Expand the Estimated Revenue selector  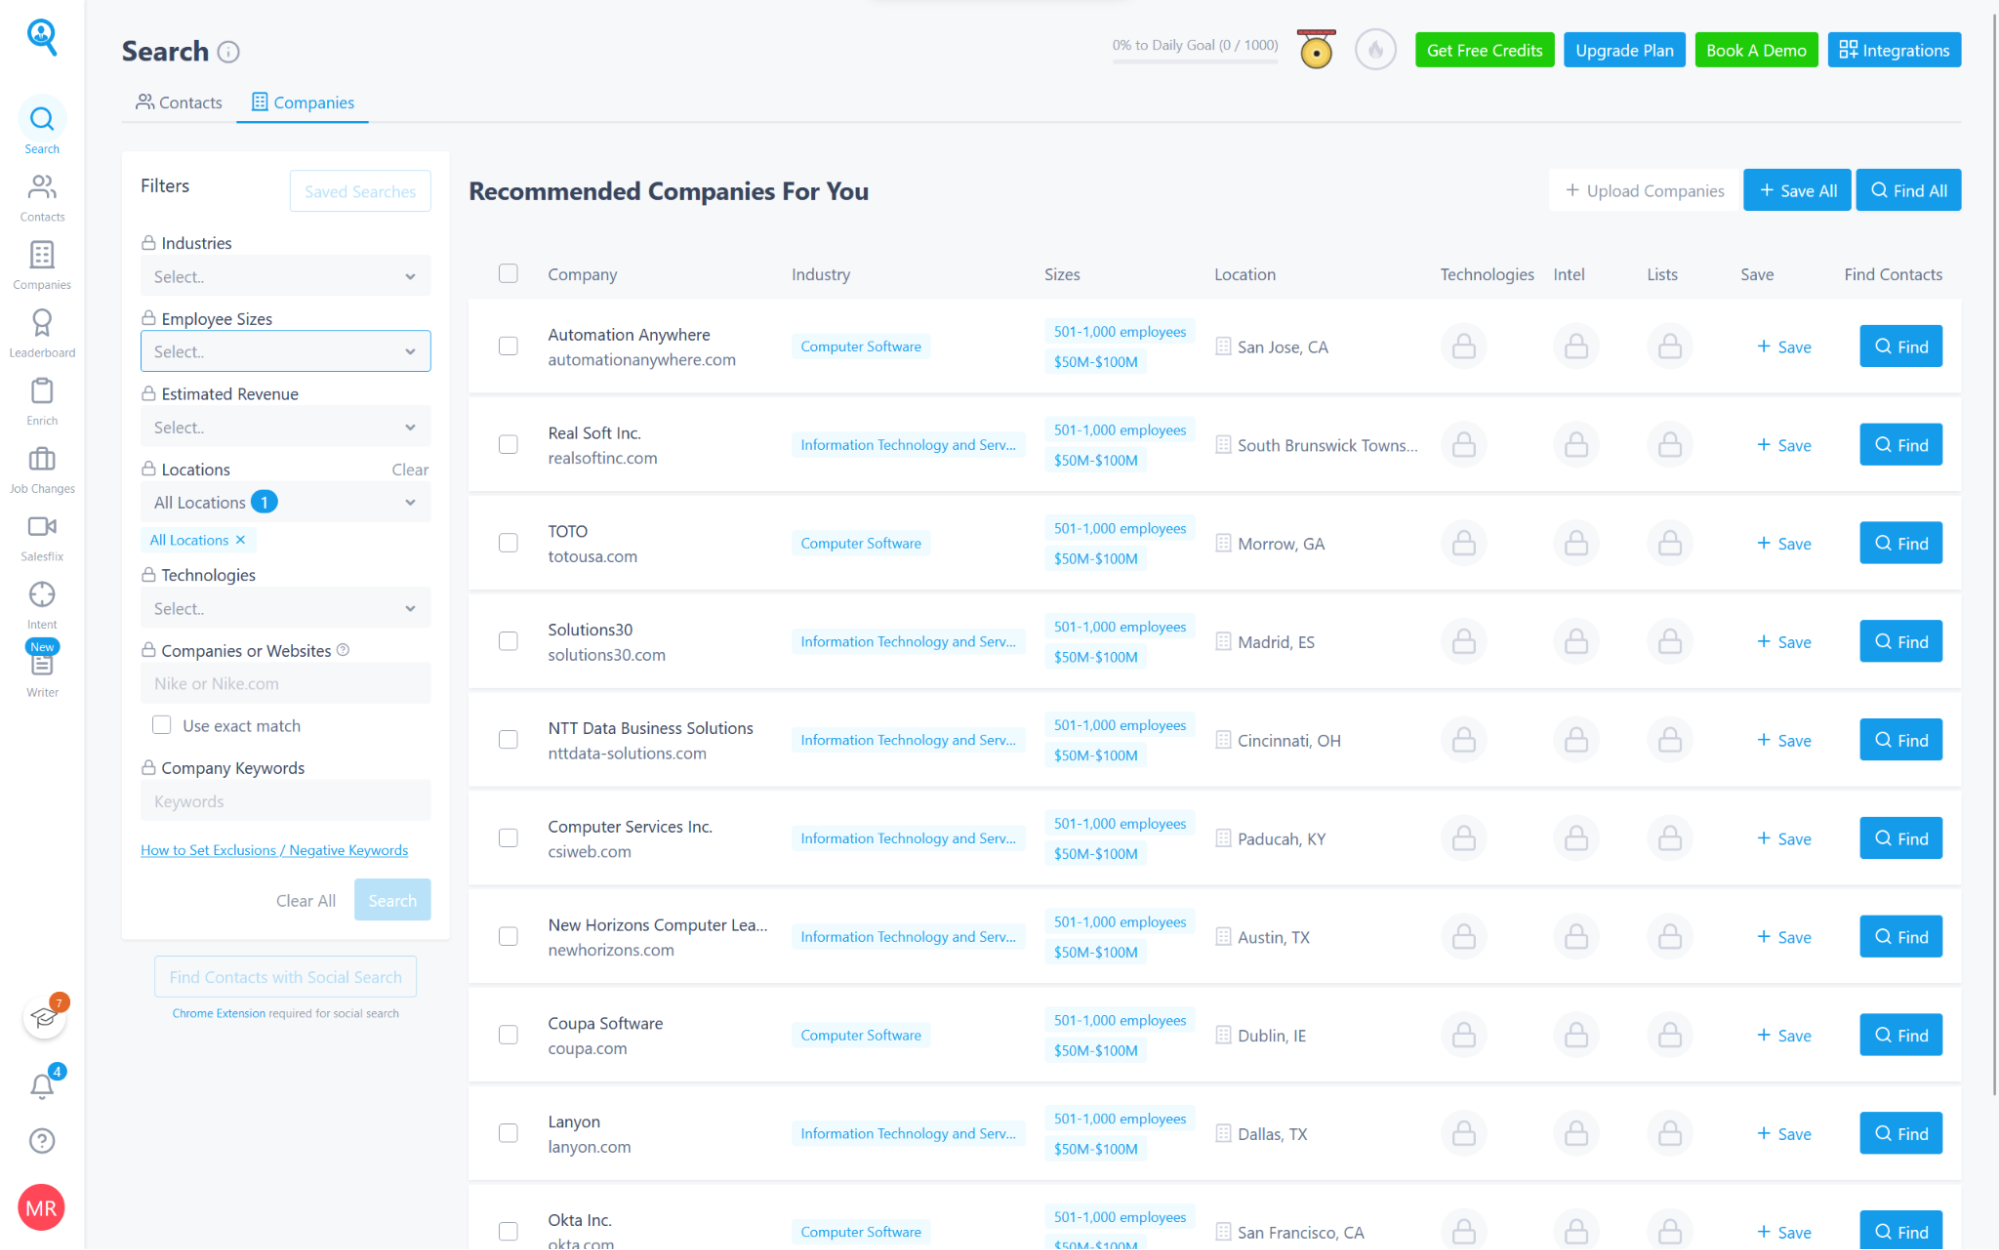coord(284,427)
